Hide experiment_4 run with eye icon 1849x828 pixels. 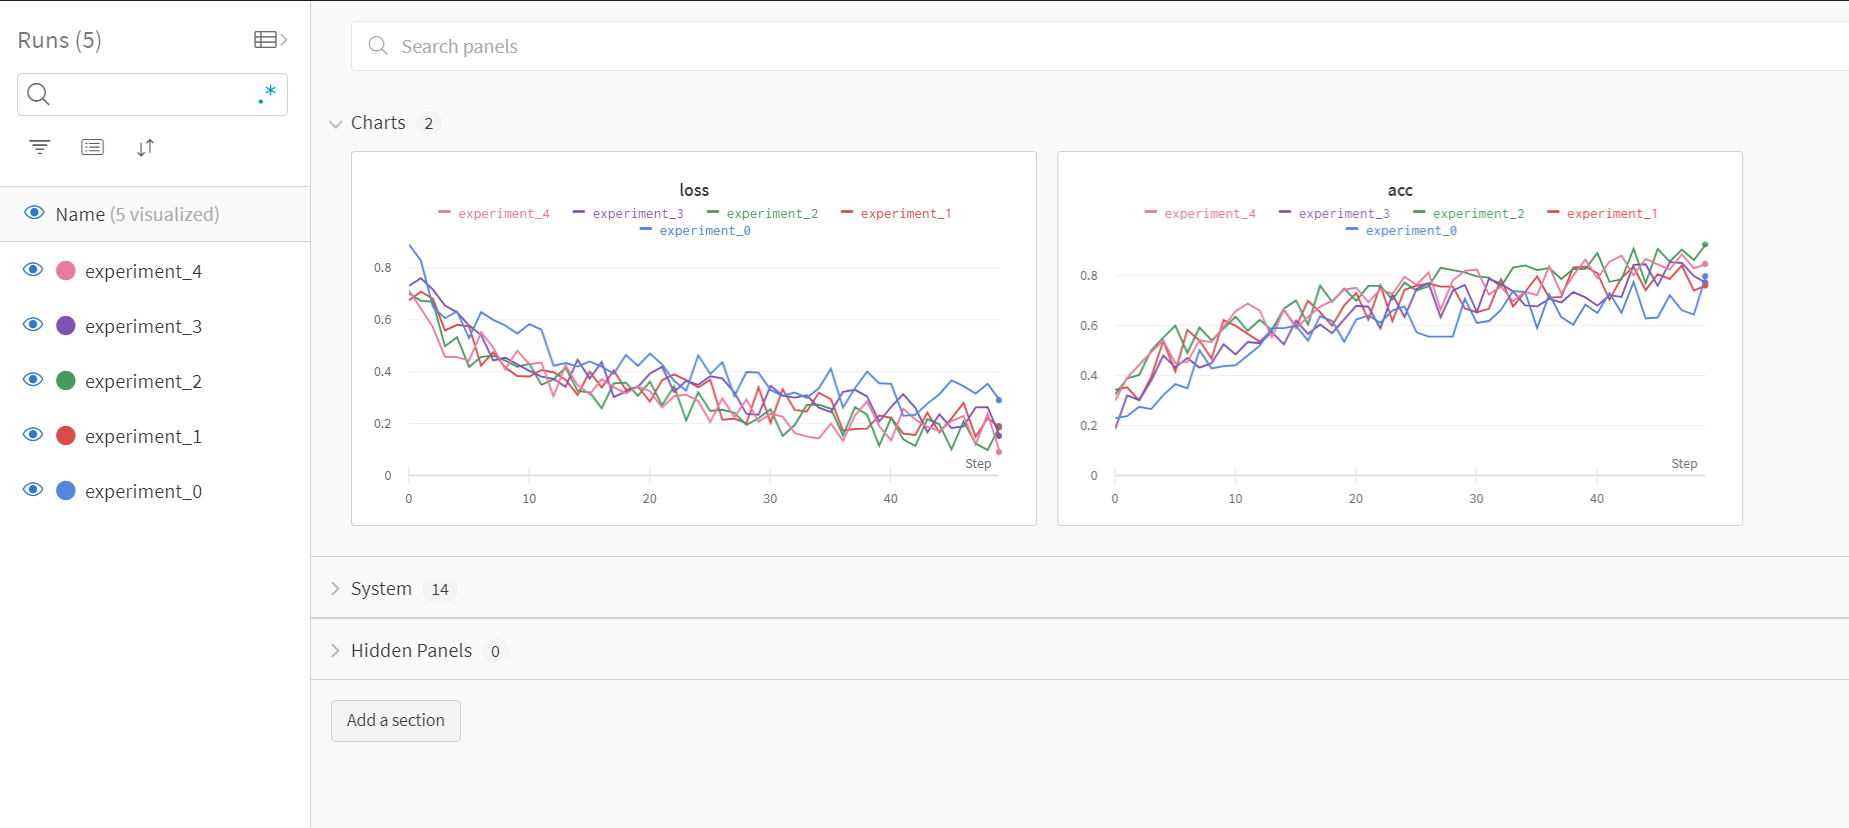(x=33, y=270)
